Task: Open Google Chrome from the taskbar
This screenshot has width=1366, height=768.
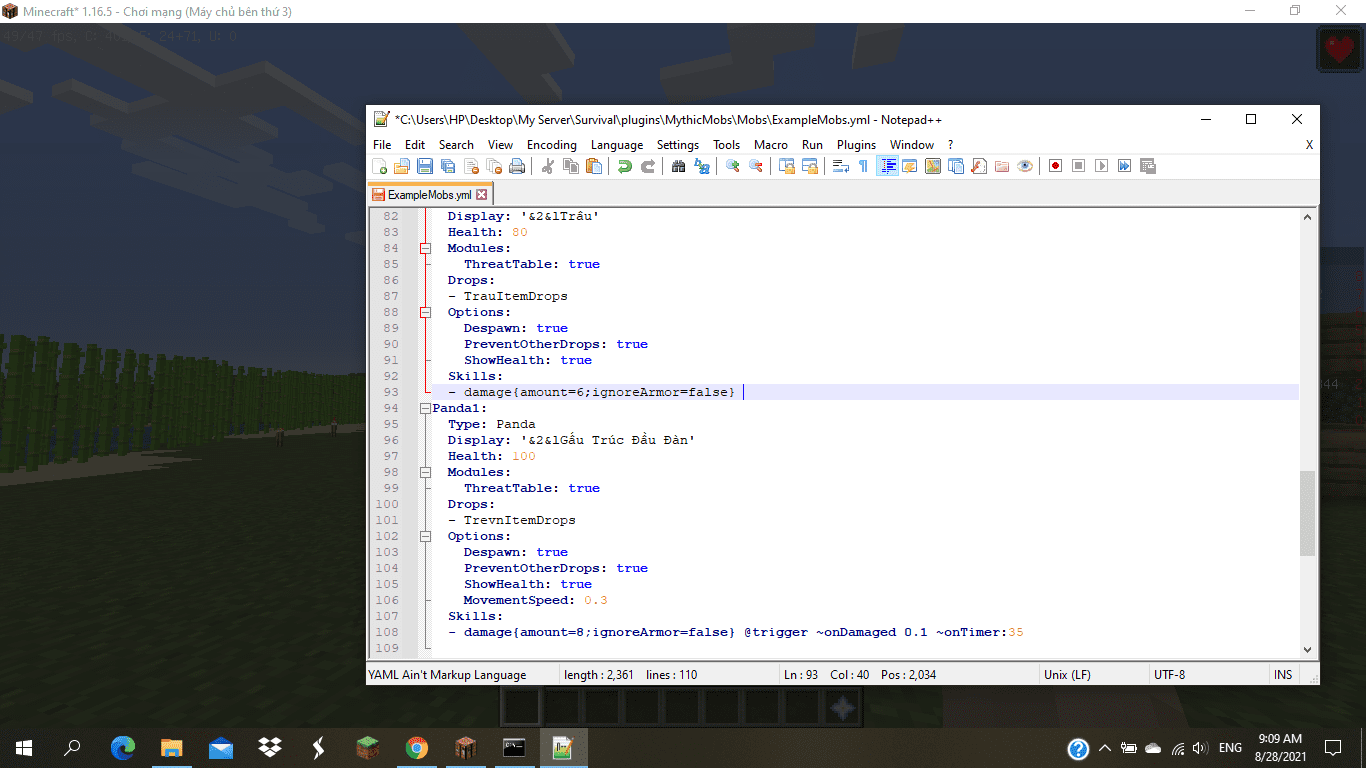Action: pos(417,747)
